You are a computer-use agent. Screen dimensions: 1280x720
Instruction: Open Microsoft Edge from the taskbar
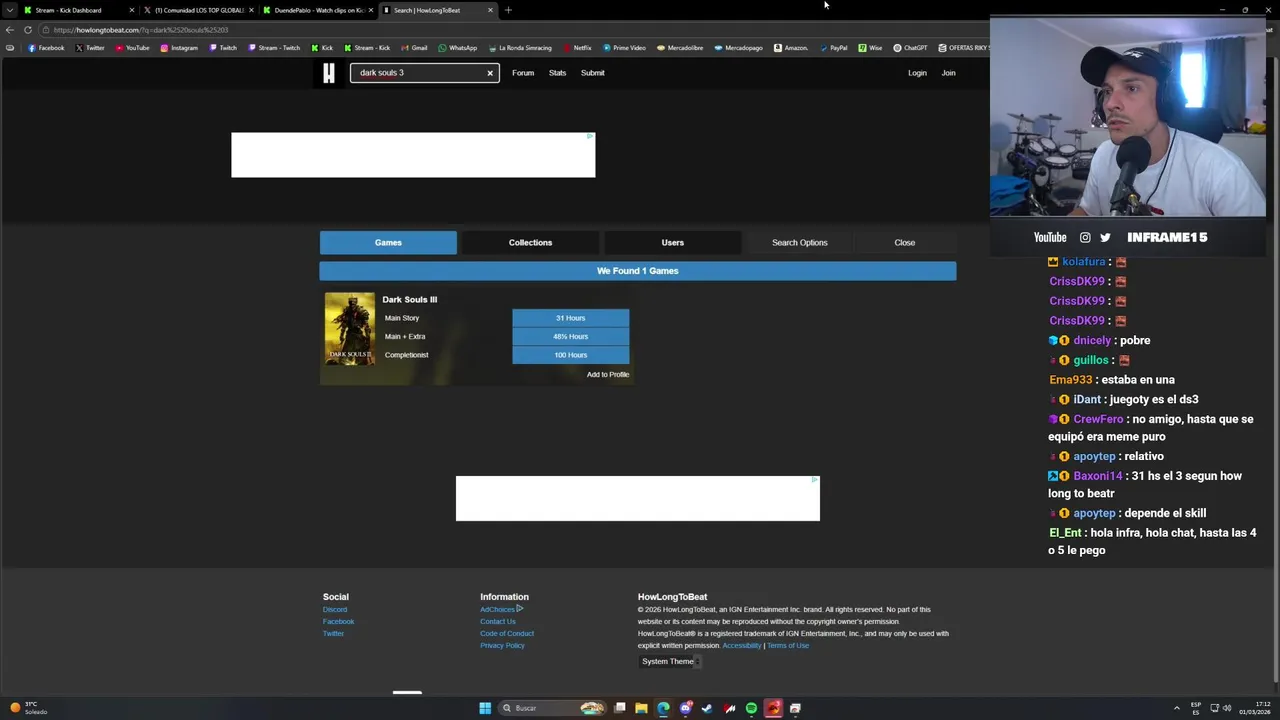[663, 708]
